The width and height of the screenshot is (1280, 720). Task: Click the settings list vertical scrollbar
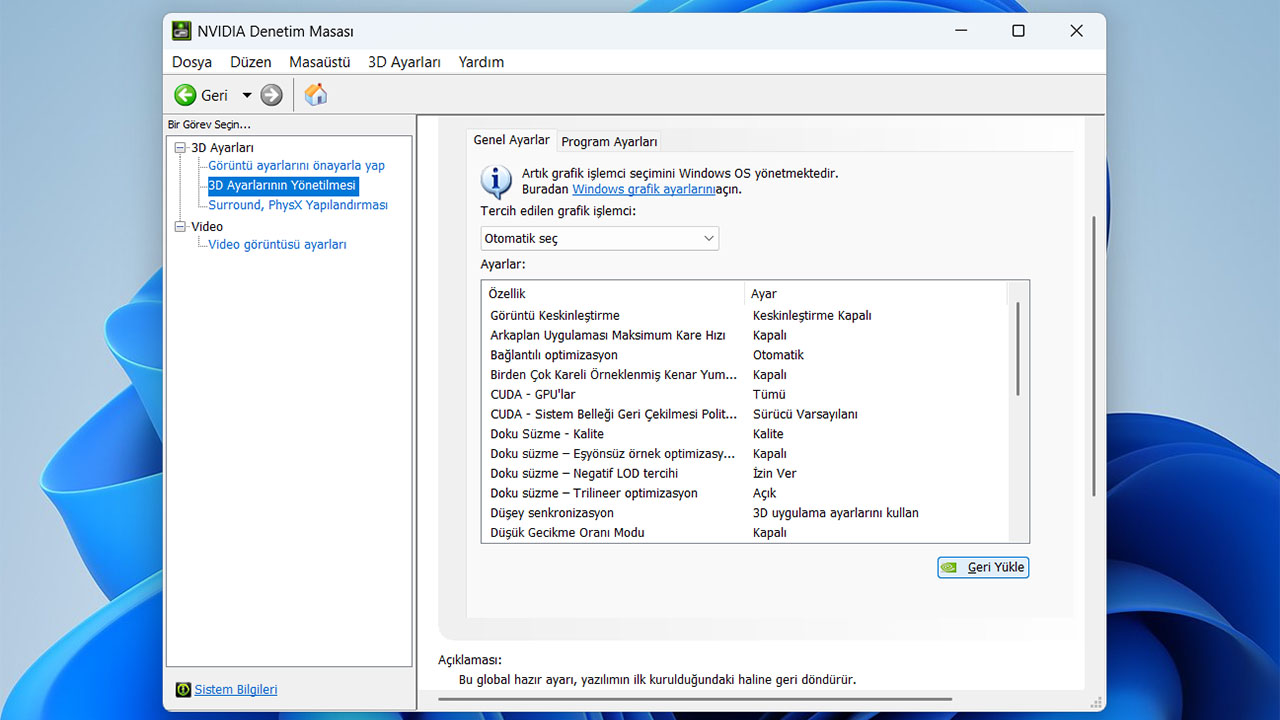[x=1018, y=350]
